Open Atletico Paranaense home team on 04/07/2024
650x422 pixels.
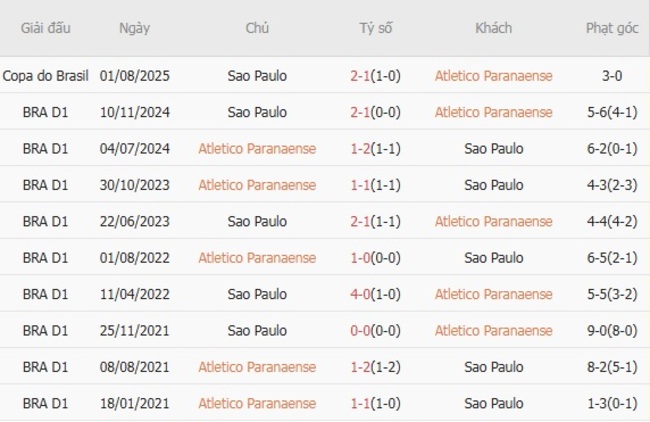(257, 149)
